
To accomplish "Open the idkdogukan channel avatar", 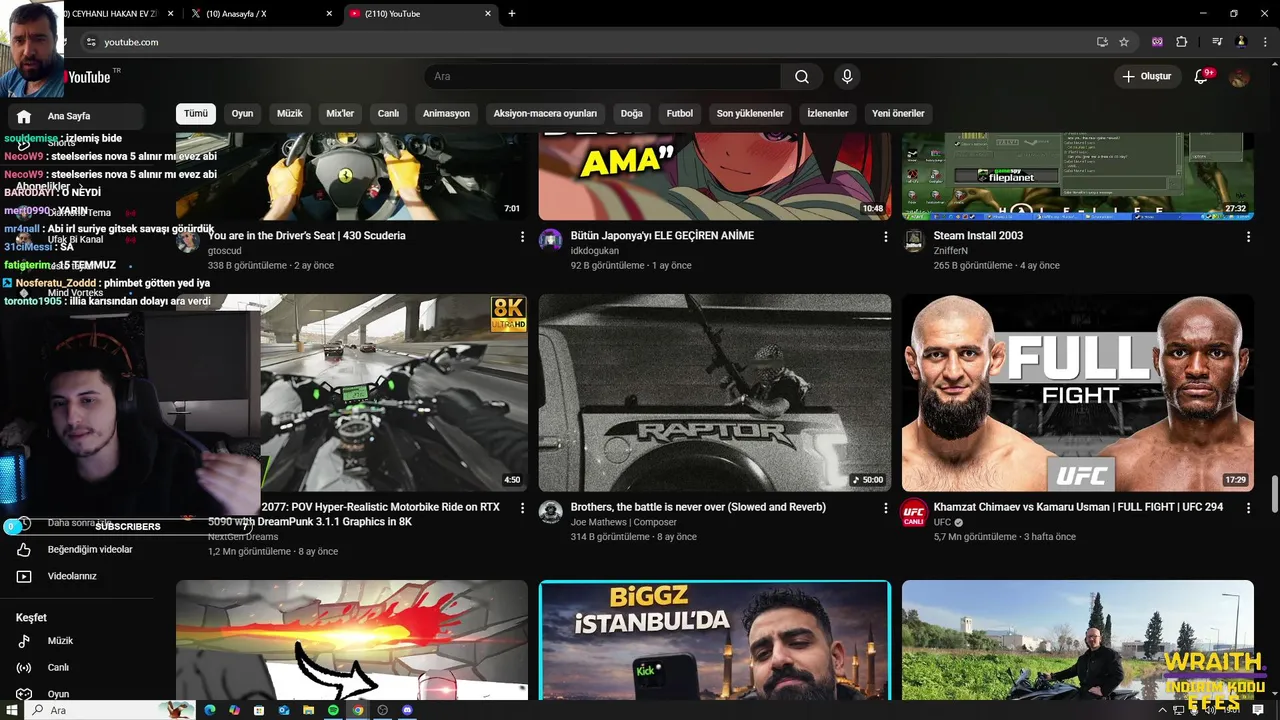I will click(x=551, y=241).
